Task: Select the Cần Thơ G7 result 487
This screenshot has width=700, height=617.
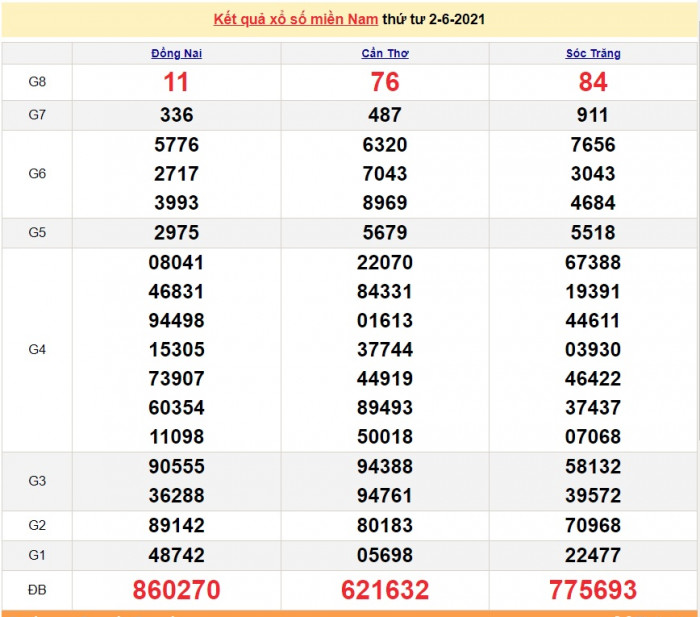Action: [x=385, y=115]
